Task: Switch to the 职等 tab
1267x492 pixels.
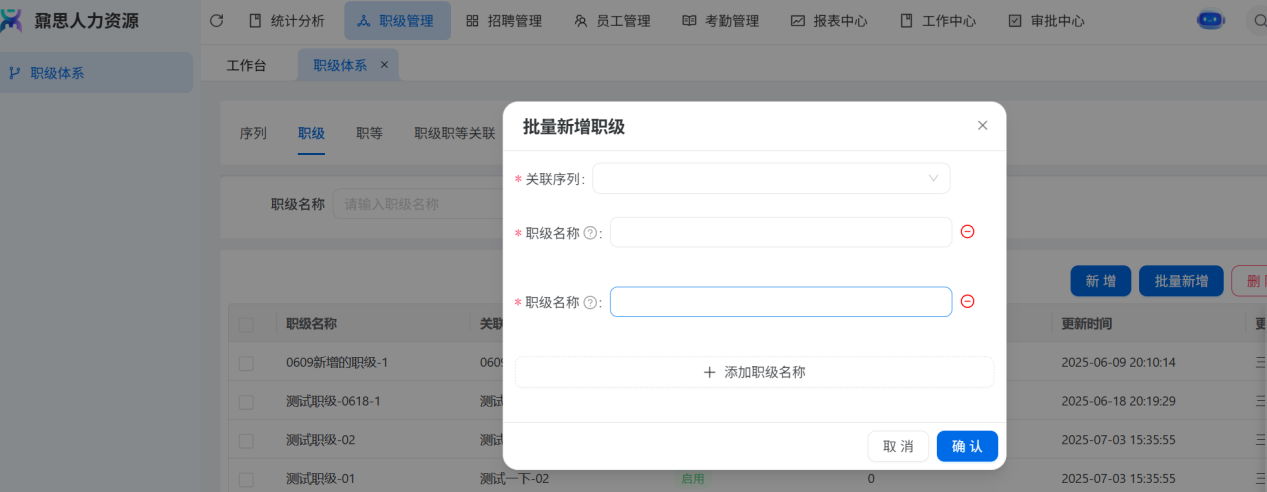Action: 369,133
